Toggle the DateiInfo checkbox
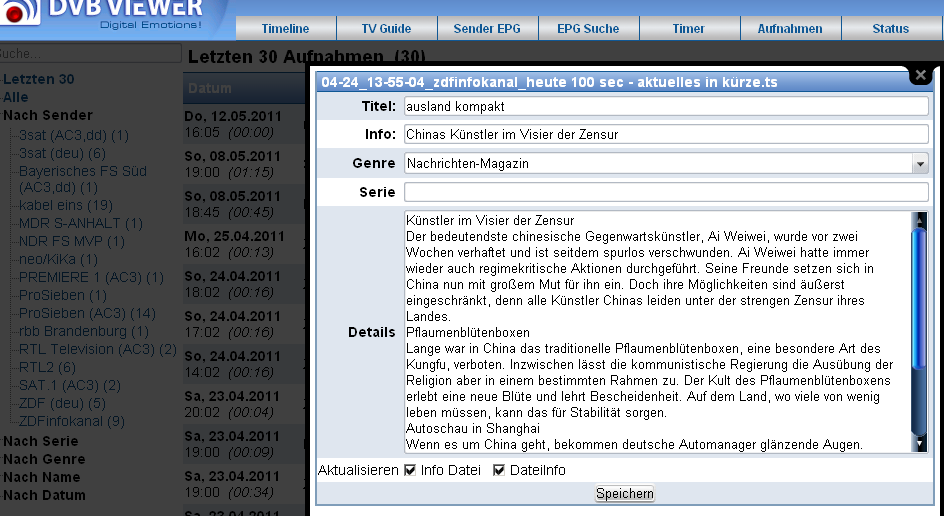Viewport: 944px width, 516px height. tap(499, 470)
